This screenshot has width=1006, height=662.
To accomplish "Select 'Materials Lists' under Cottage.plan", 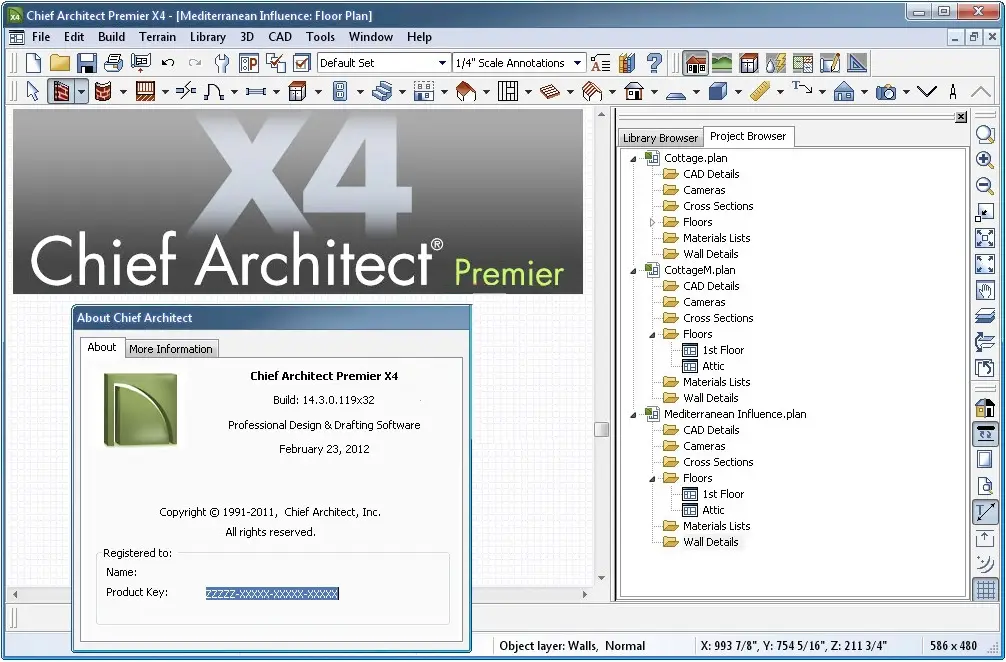I will pyautogui.click(x=716, y=238).
